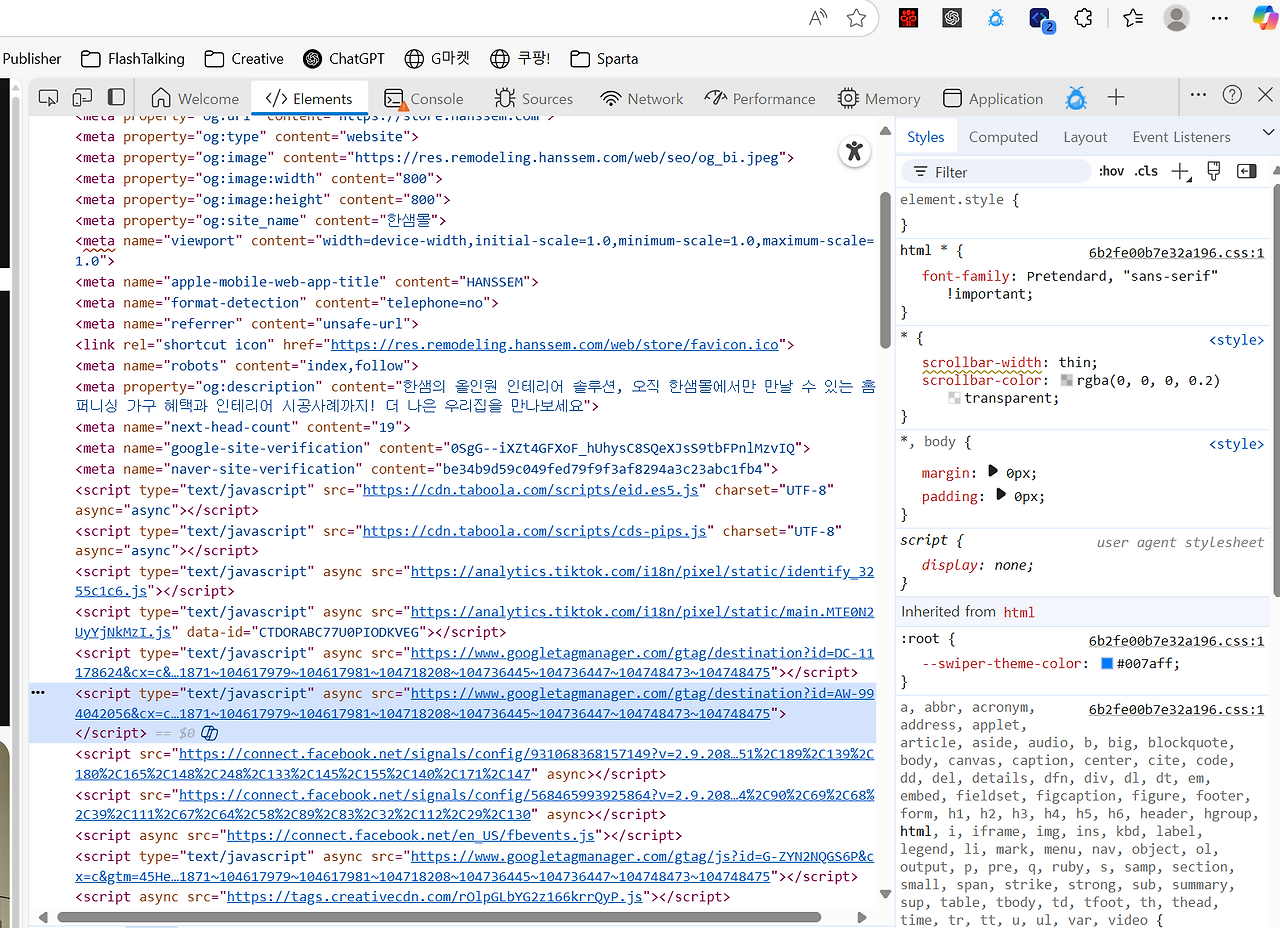Viewport: 1280px width, 928px height.
Task: Focus the styles Filter input field
Action: (x=996, y=171)
